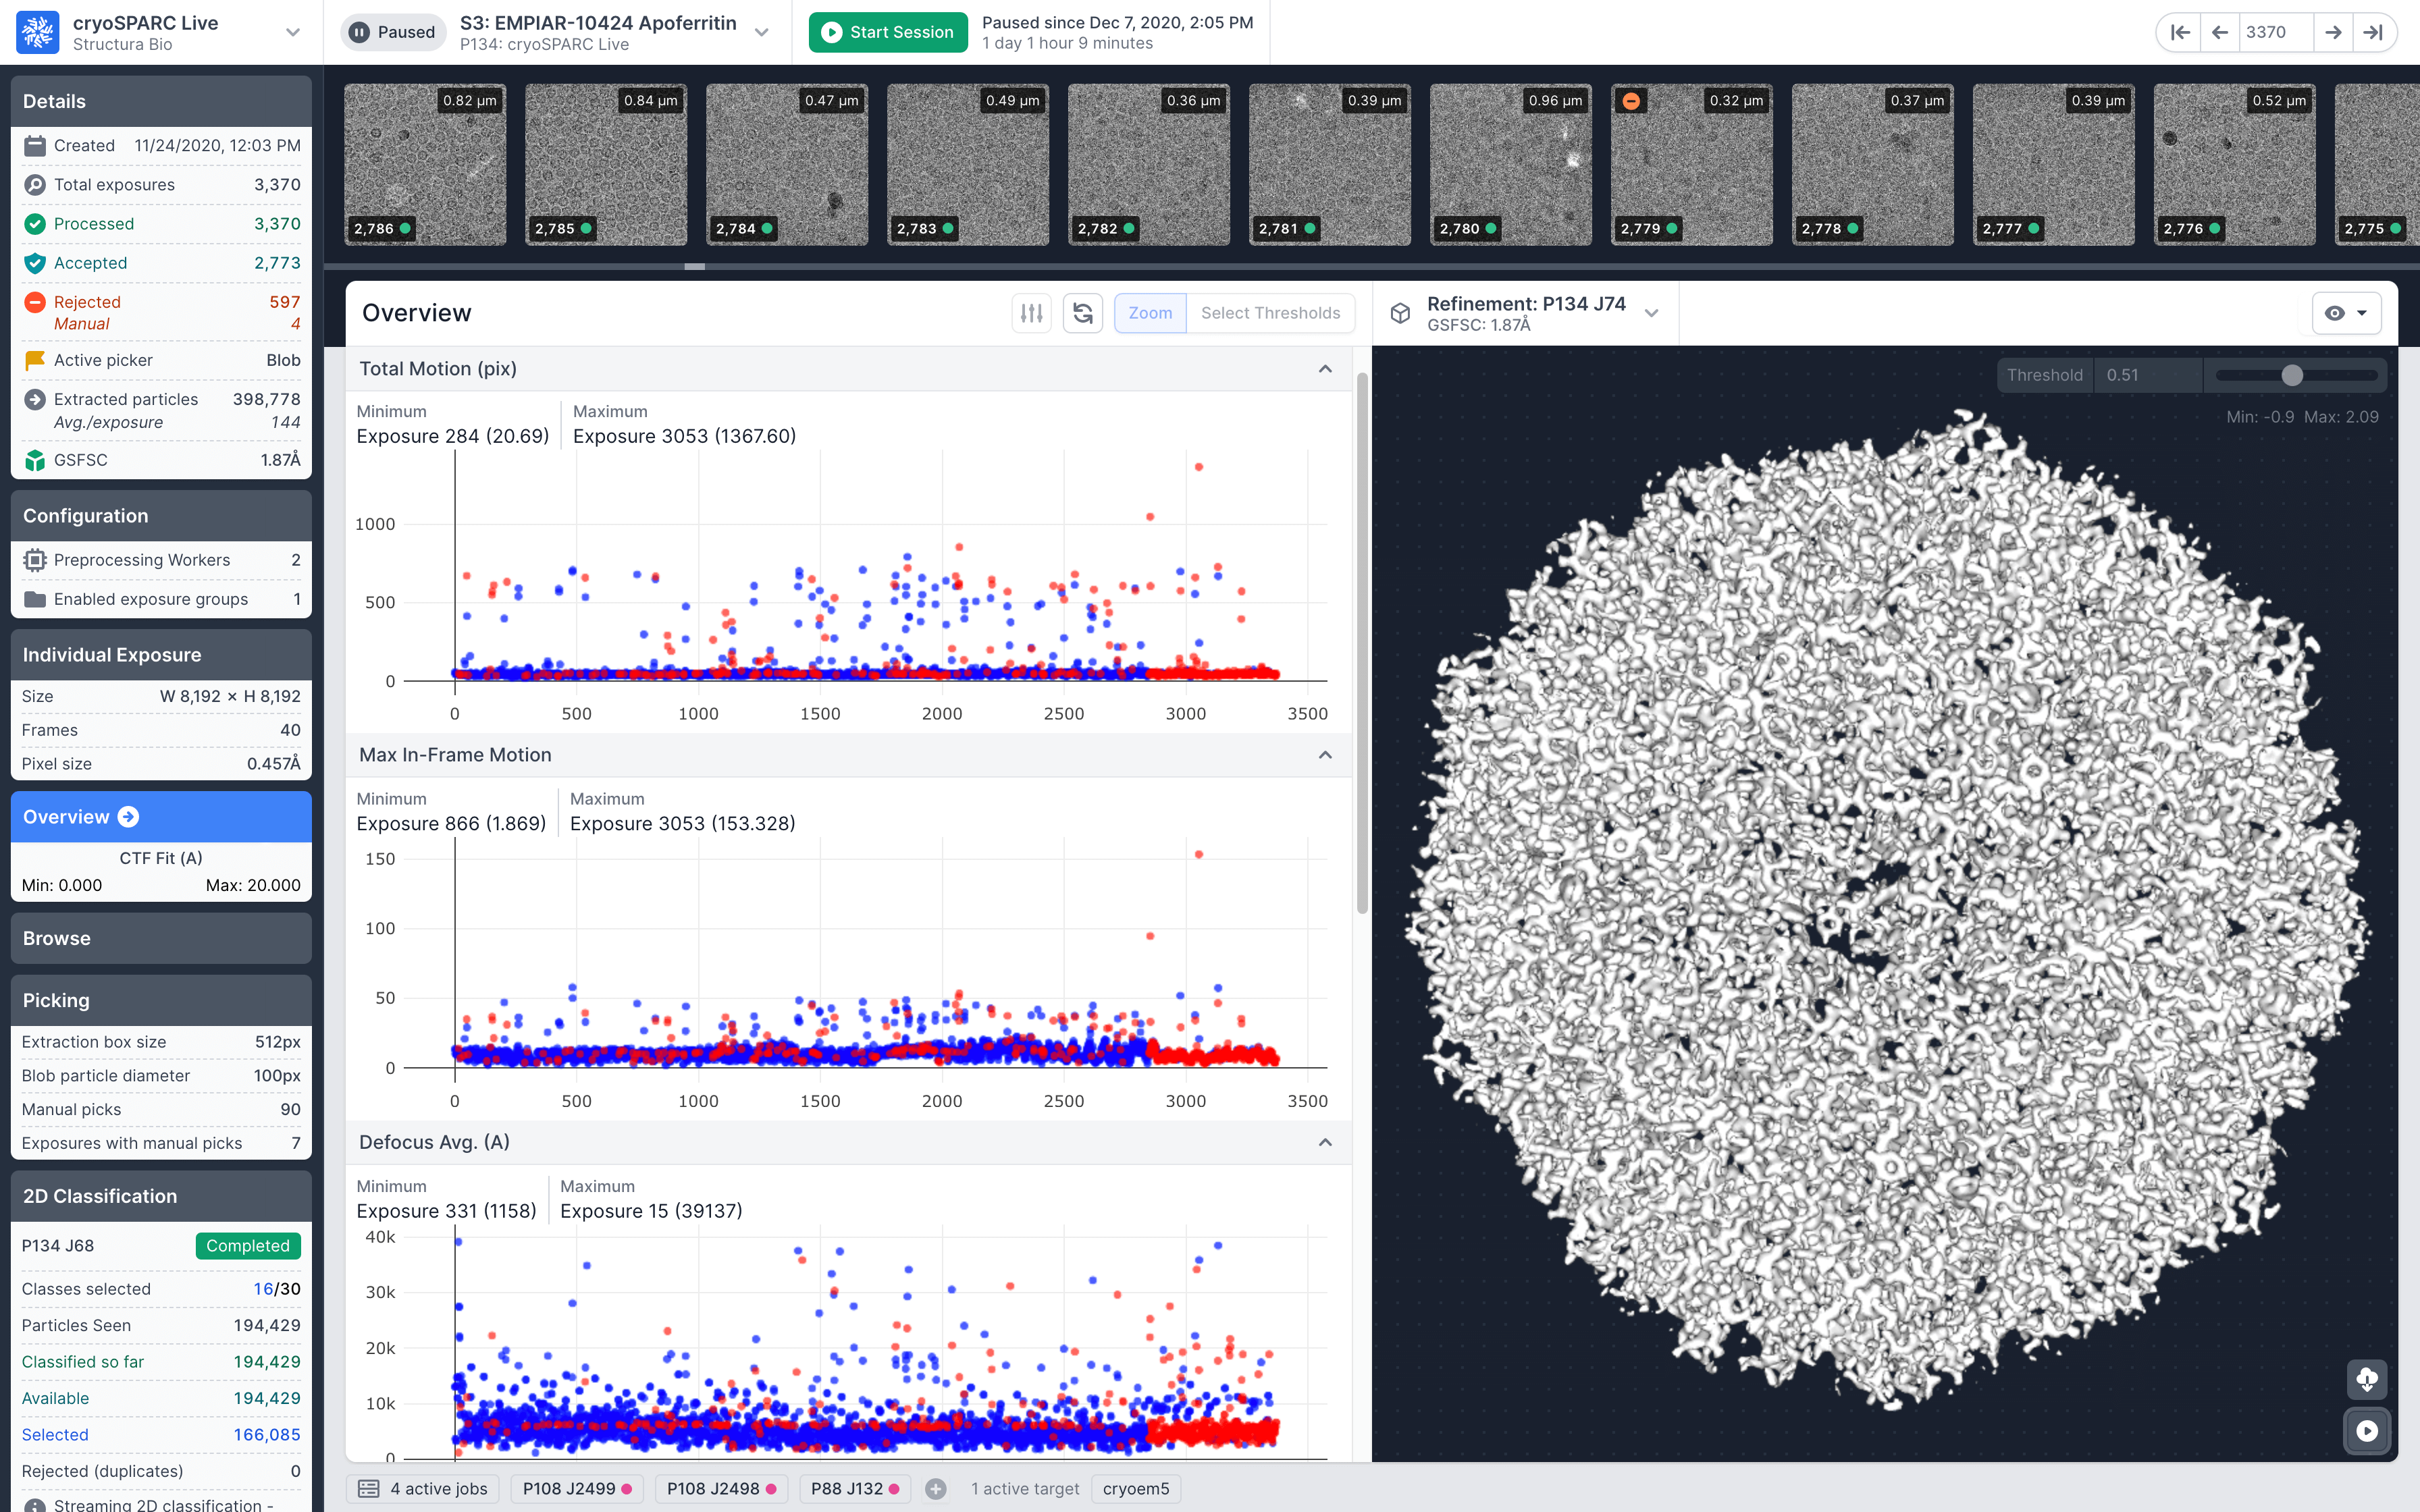Open the Browse tab in sidebar
This screenshot has height=1512, width=2420.
tap(160, 938)
